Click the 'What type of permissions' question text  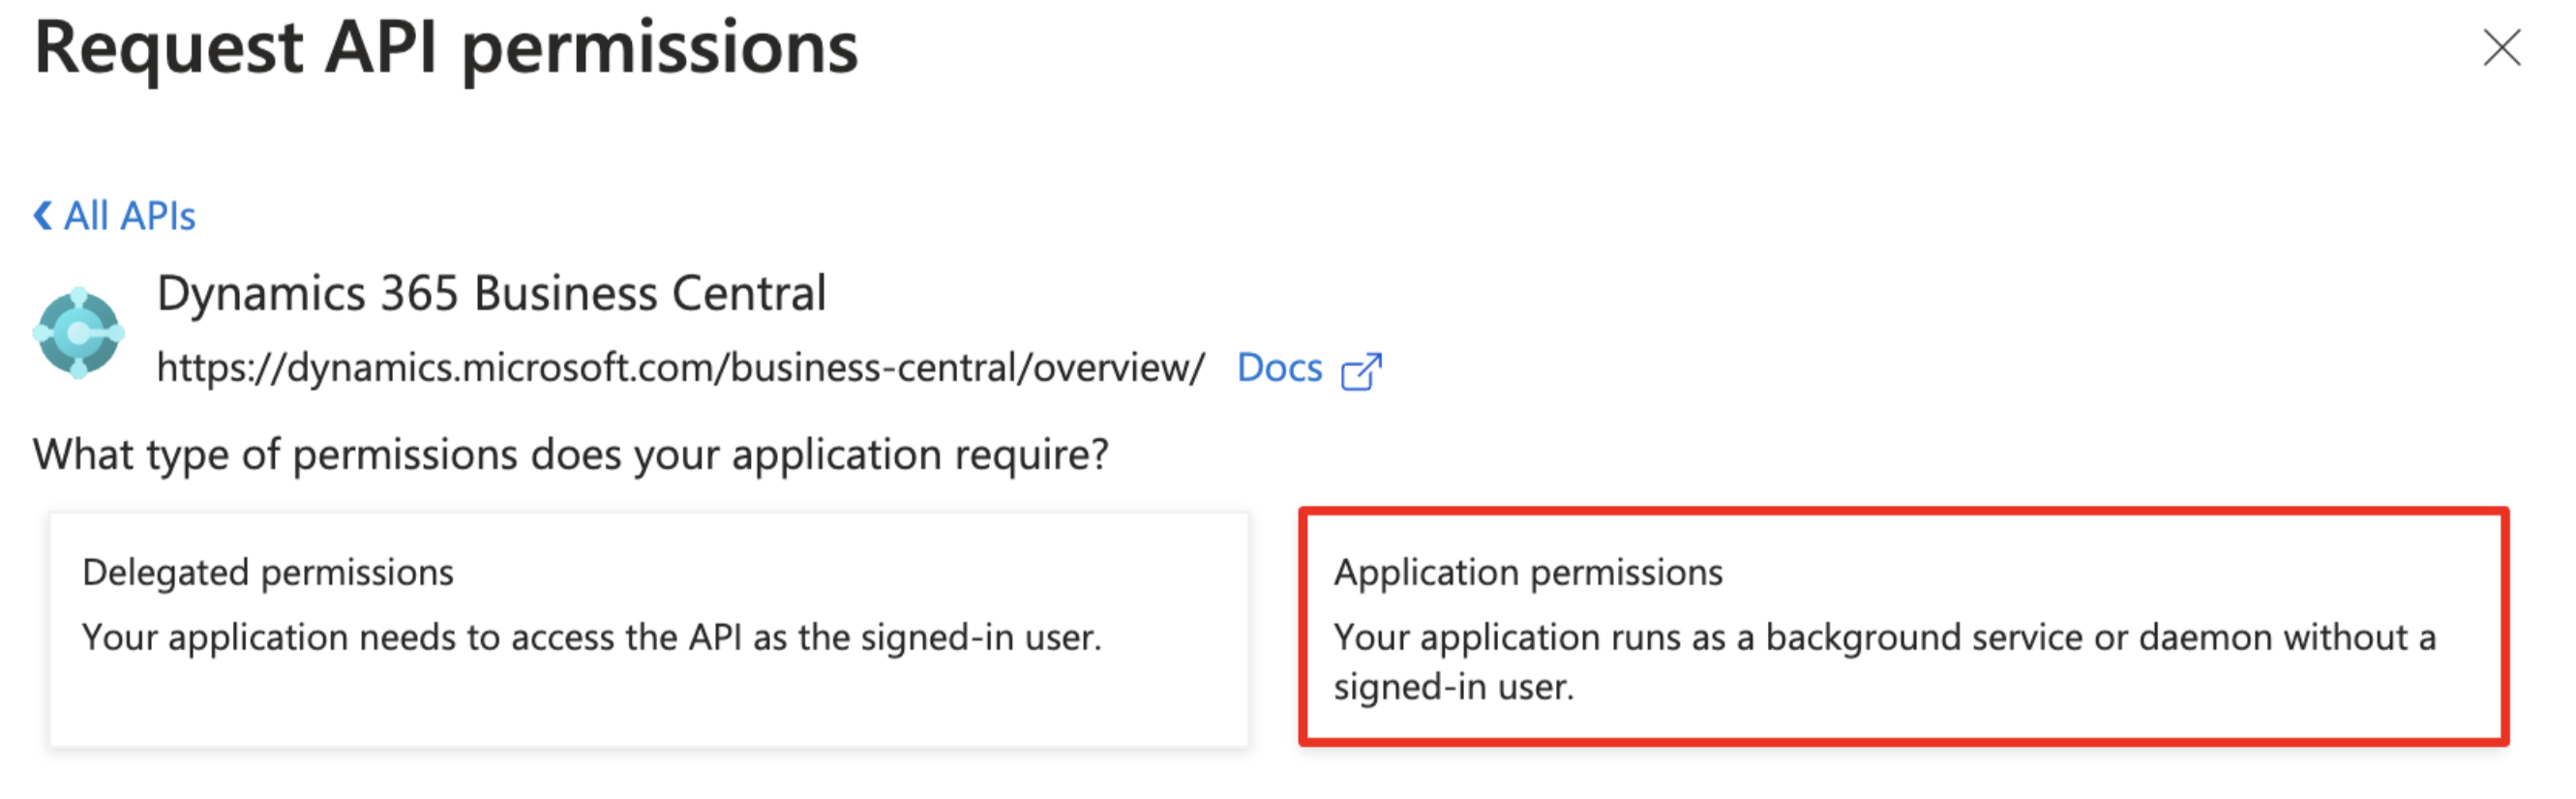[571, 455]
